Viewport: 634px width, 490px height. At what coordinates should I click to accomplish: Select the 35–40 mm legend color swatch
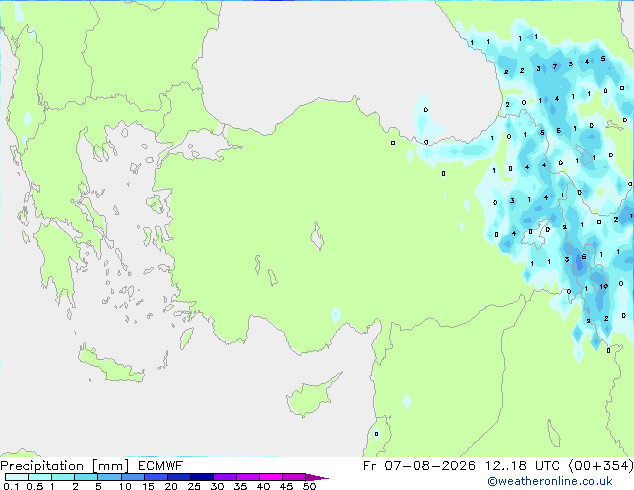(247, 477)
